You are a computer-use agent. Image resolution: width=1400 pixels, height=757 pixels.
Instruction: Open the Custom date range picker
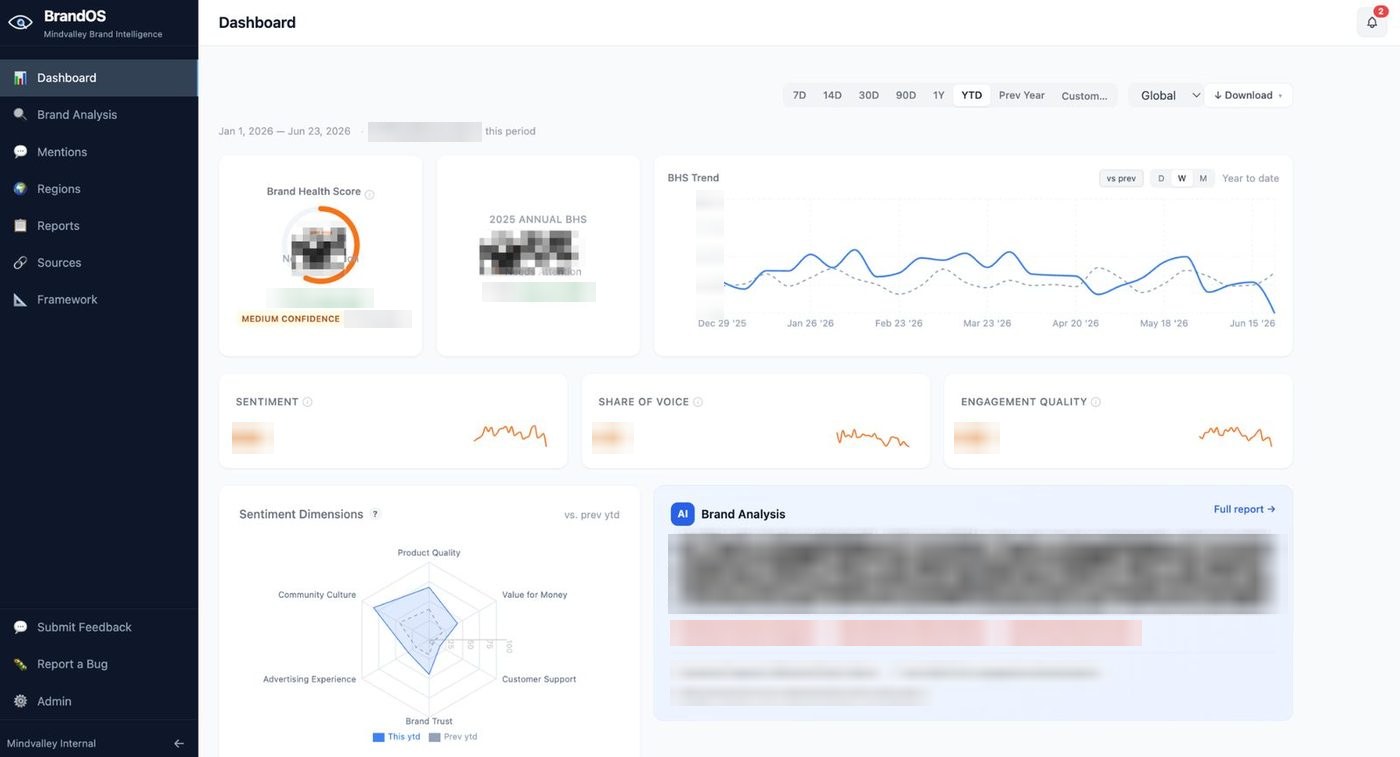1084,95
